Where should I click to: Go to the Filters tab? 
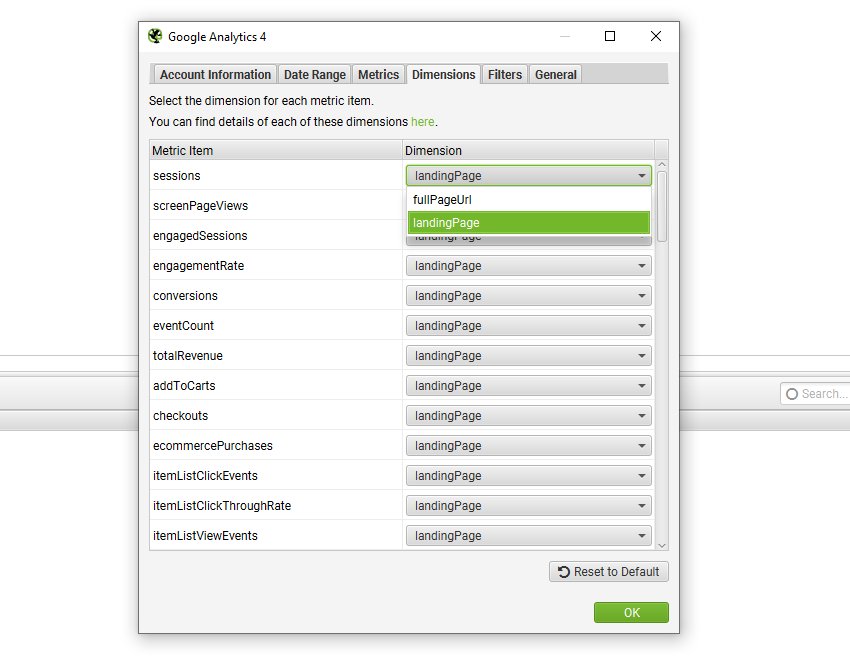point(505,74)
